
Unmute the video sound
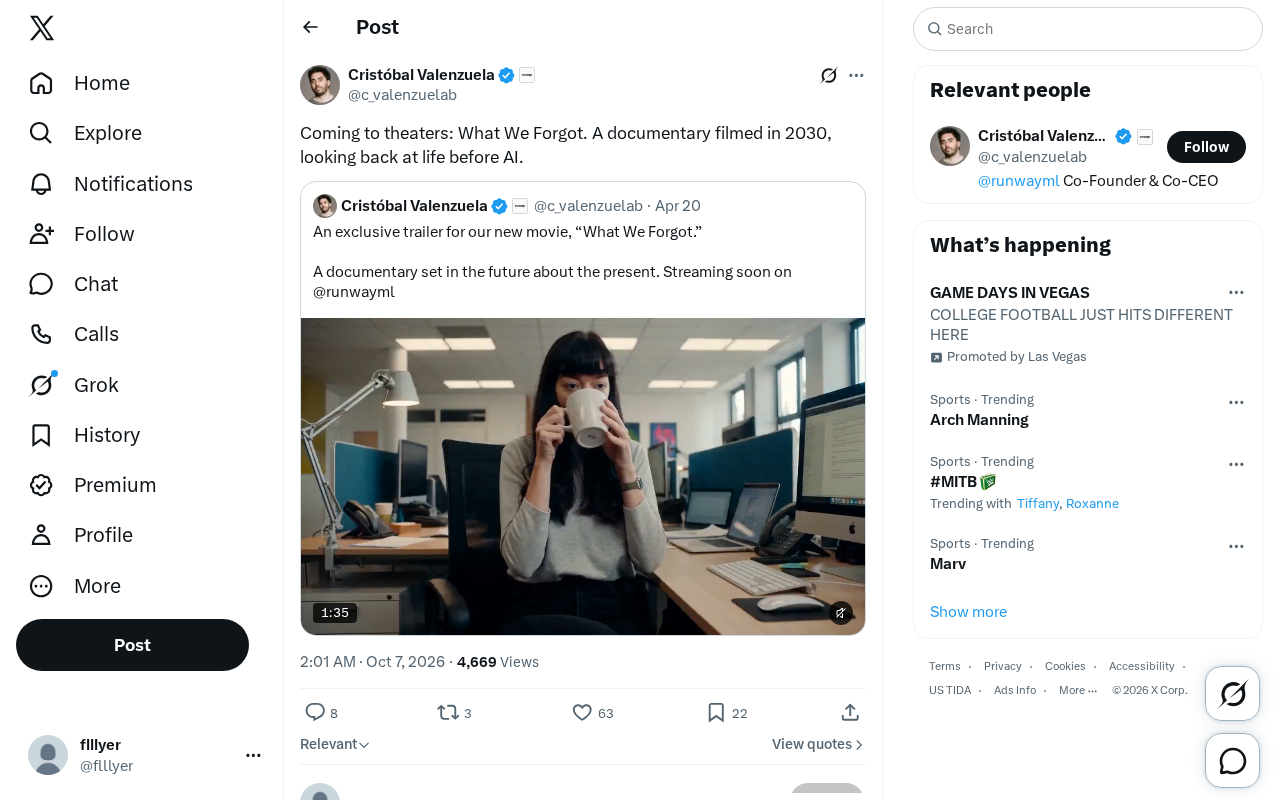(x=841, y=613)
